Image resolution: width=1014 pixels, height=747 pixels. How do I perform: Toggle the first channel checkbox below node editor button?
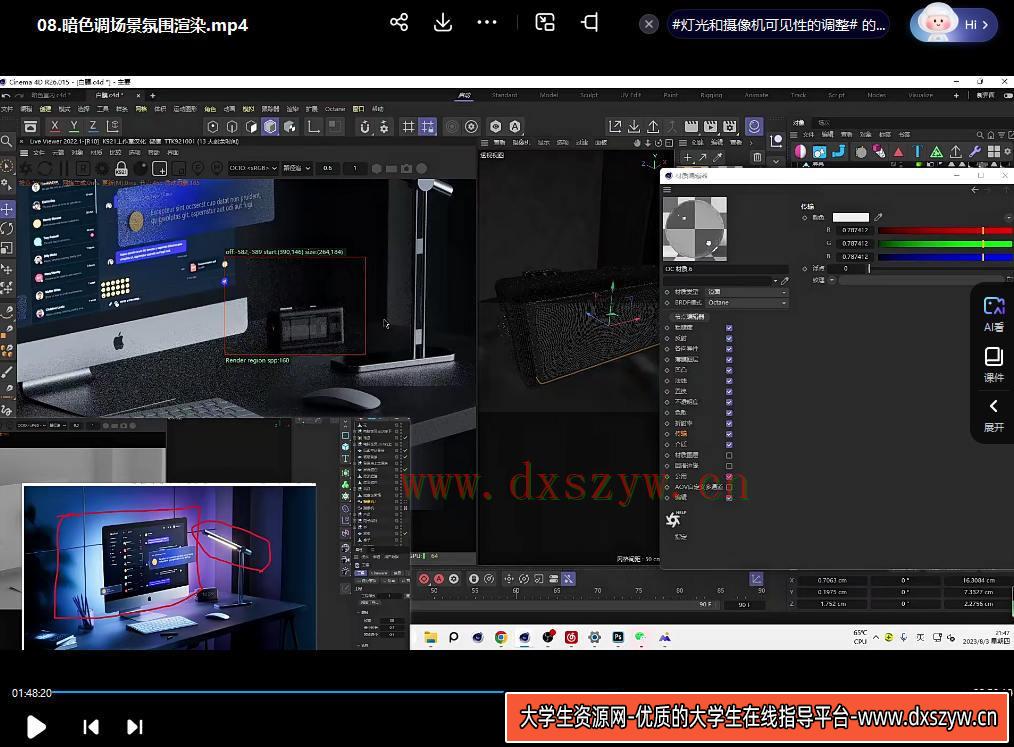click(729, 328)
